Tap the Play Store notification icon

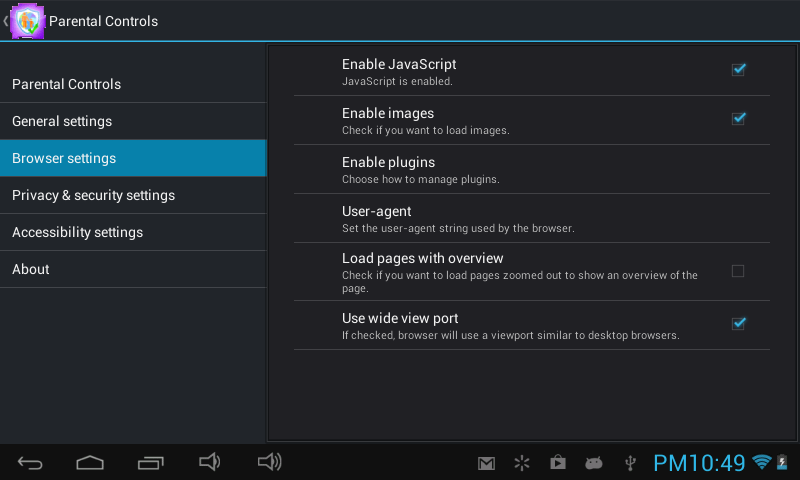(557, 462)
